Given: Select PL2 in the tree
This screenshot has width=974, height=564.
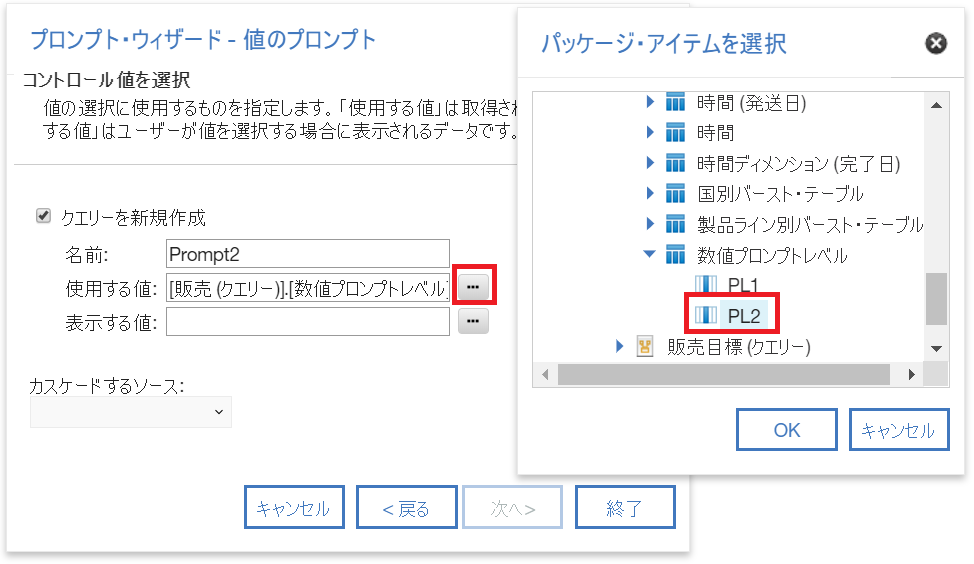Looking at the screenshot, I should (x=744, y=316).
